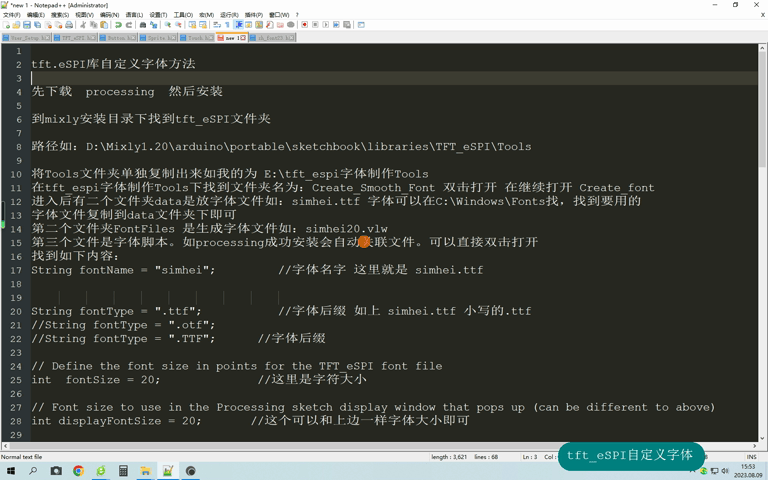The height and width of the screenshot is (480, 768).
Task: Create a new file with toolbar icon
Action: pos(6,24)
